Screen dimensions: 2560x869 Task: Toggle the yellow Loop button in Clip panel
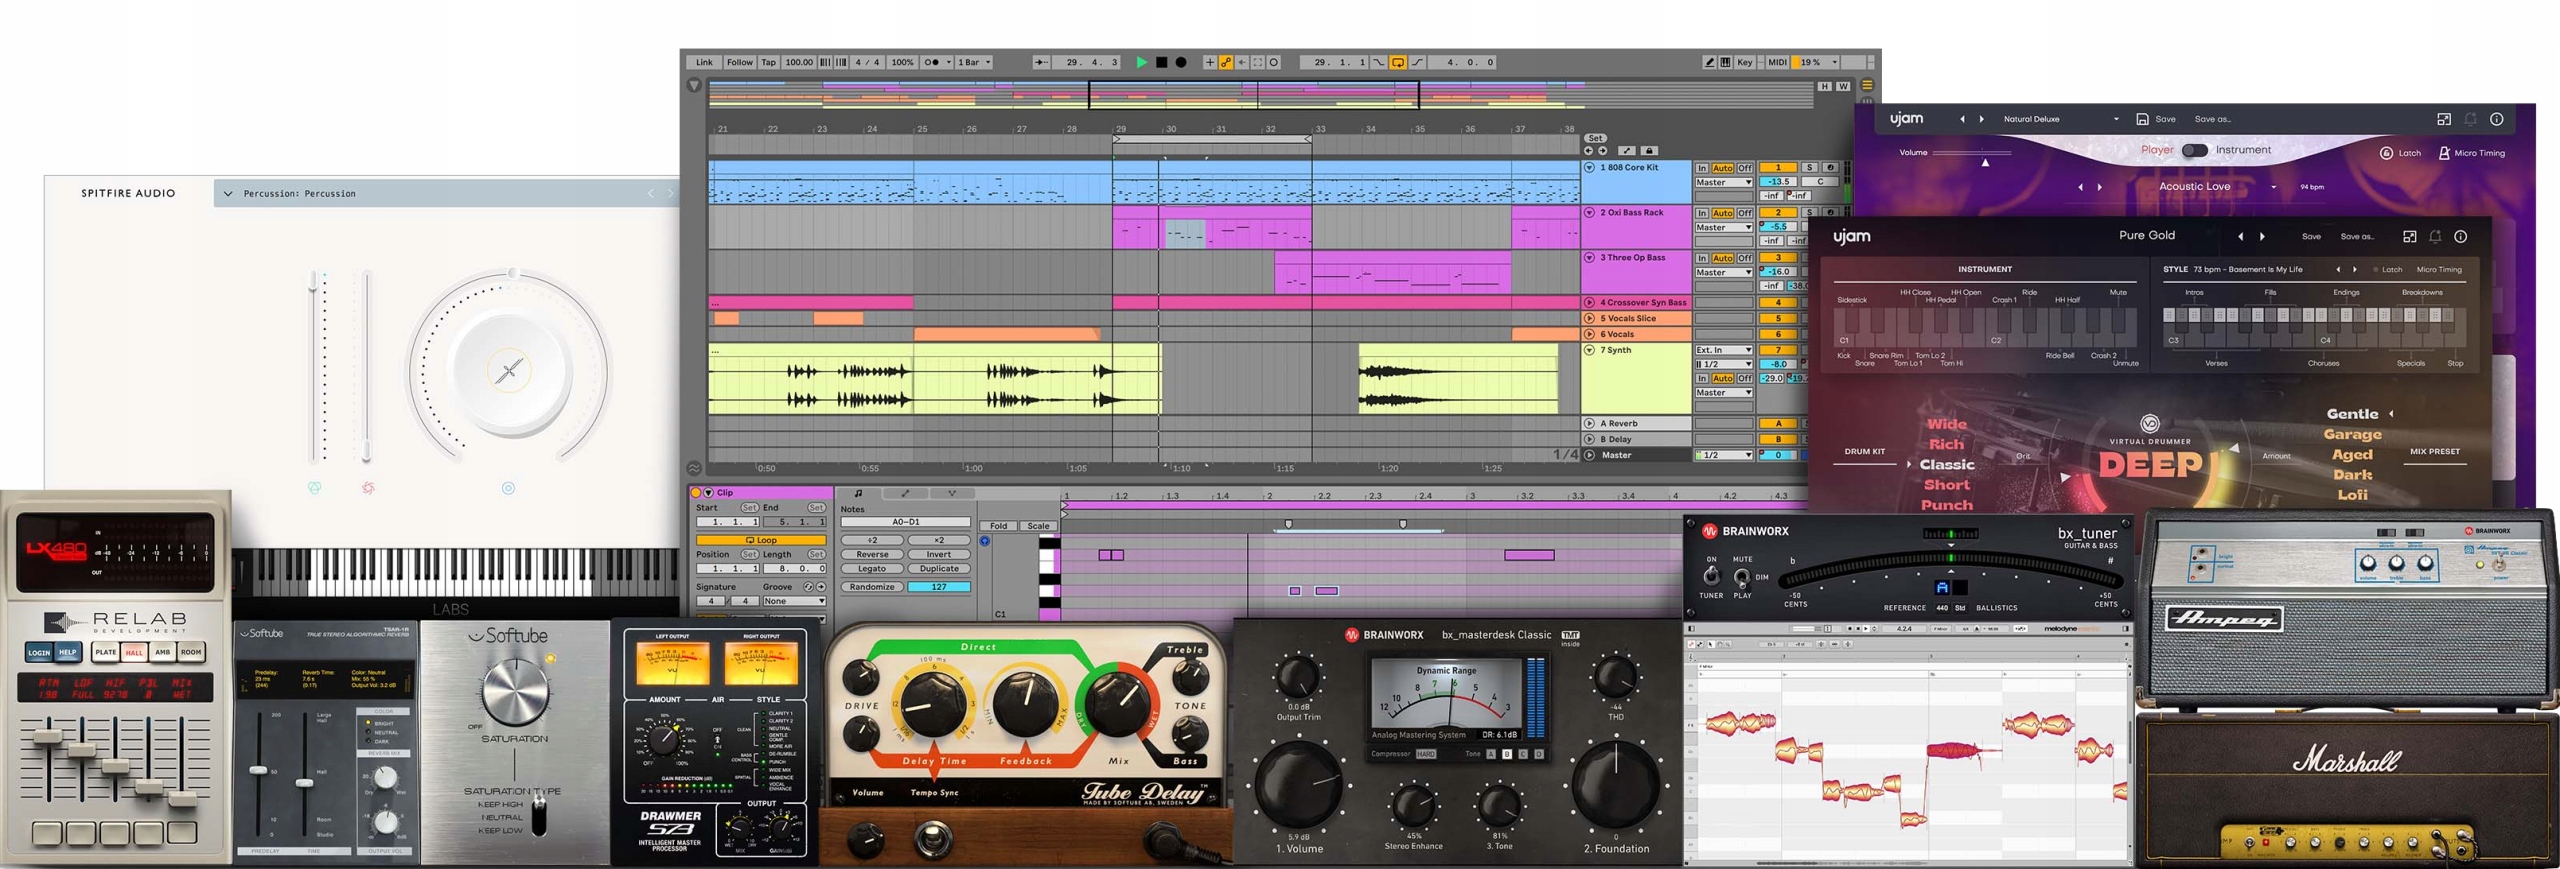tap(761, 540)
